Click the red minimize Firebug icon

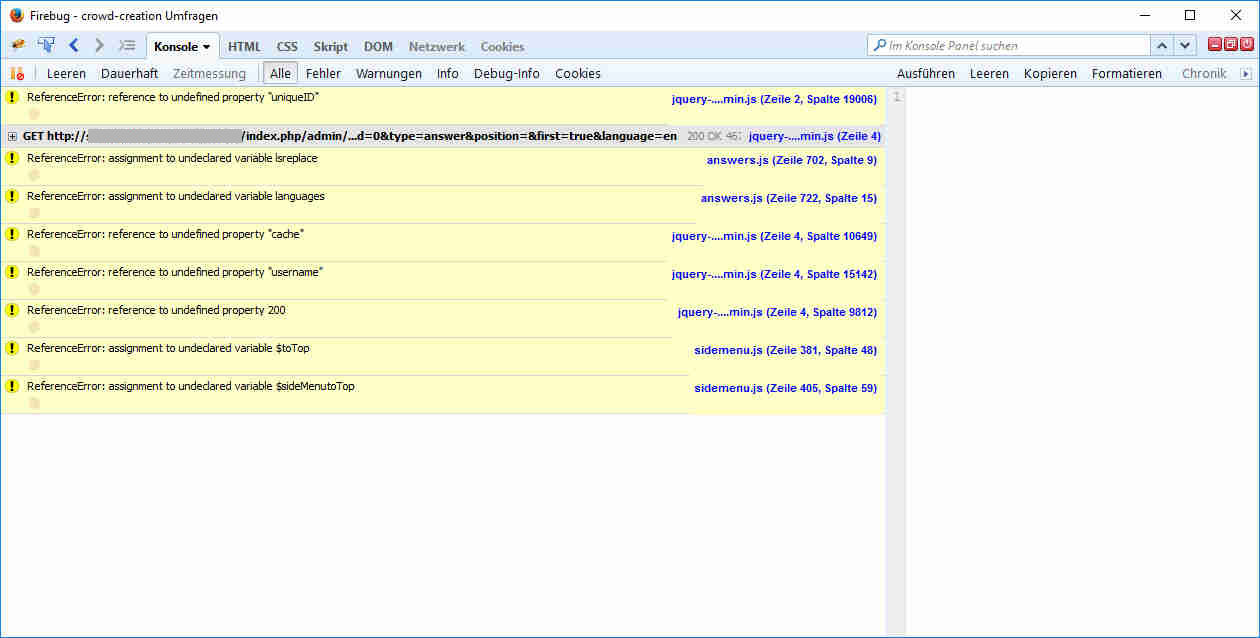click(1215, 44)
